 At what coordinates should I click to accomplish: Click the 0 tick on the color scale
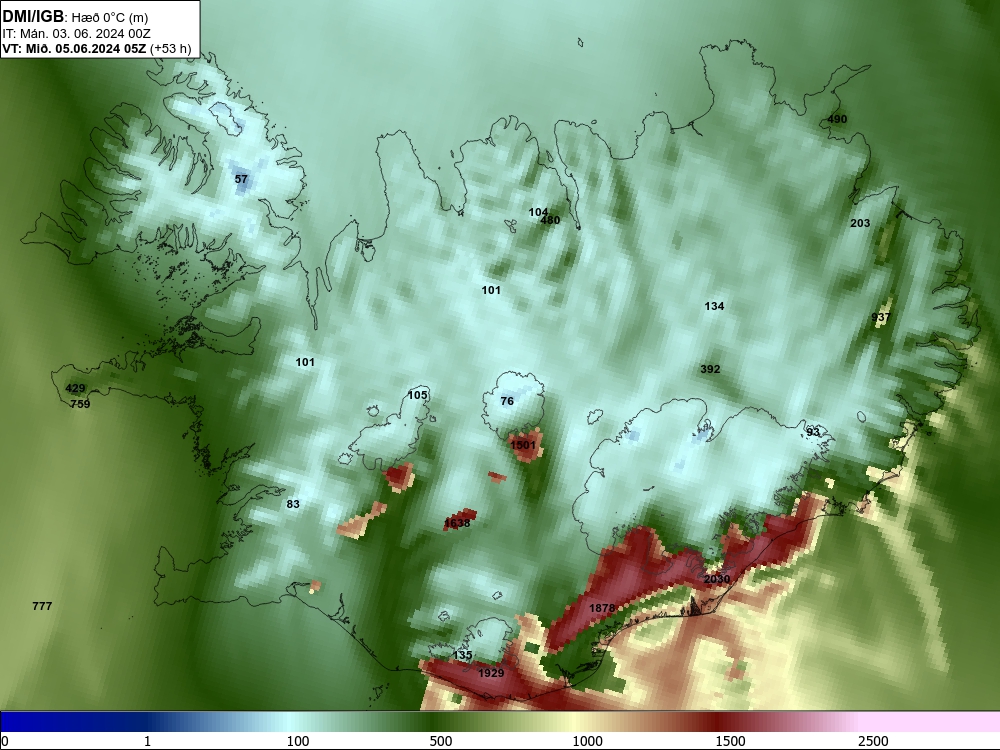click(6, 741)
